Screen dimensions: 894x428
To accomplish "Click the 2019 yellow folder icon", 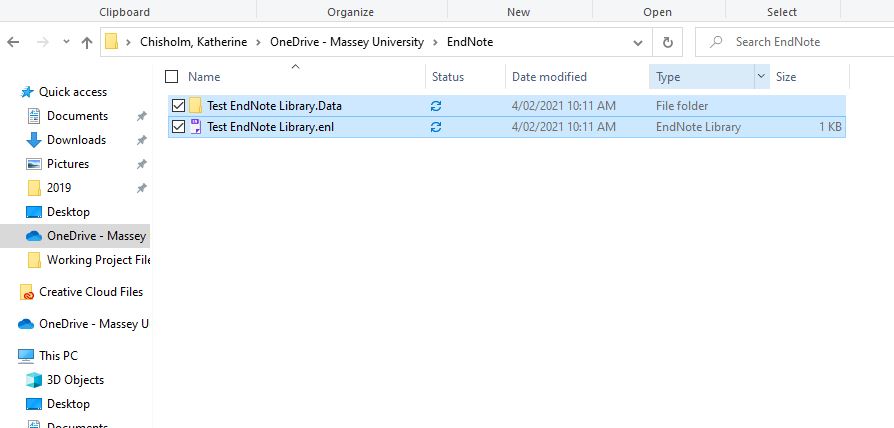I will [x=34, y=187].
